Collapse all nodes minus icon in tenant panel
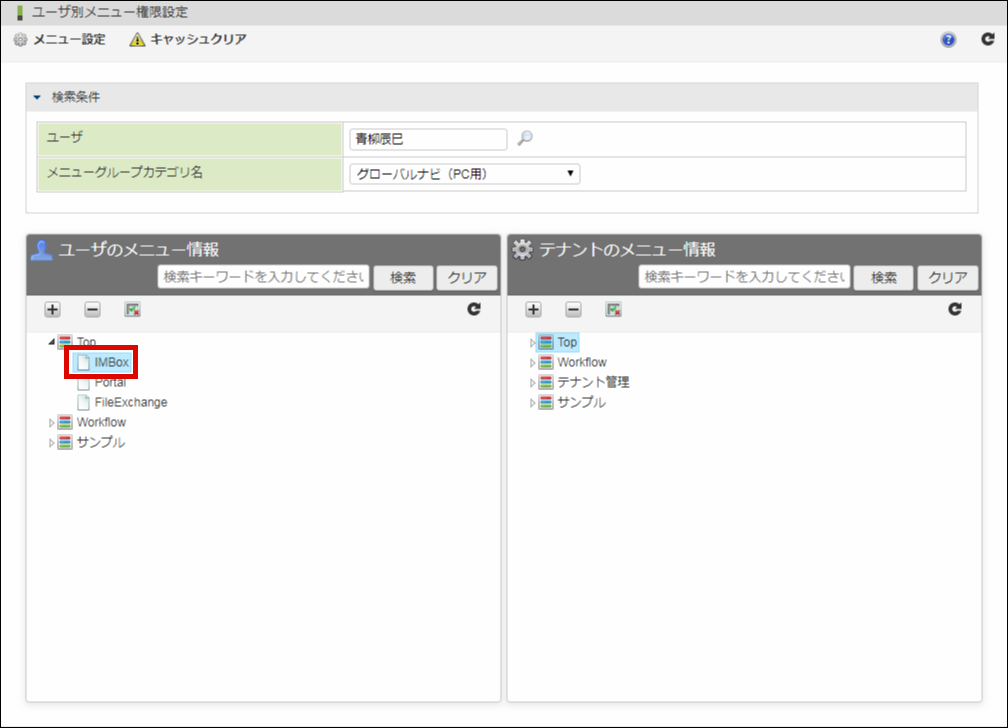Viewport: 1008px width, 728px height. 573,310
